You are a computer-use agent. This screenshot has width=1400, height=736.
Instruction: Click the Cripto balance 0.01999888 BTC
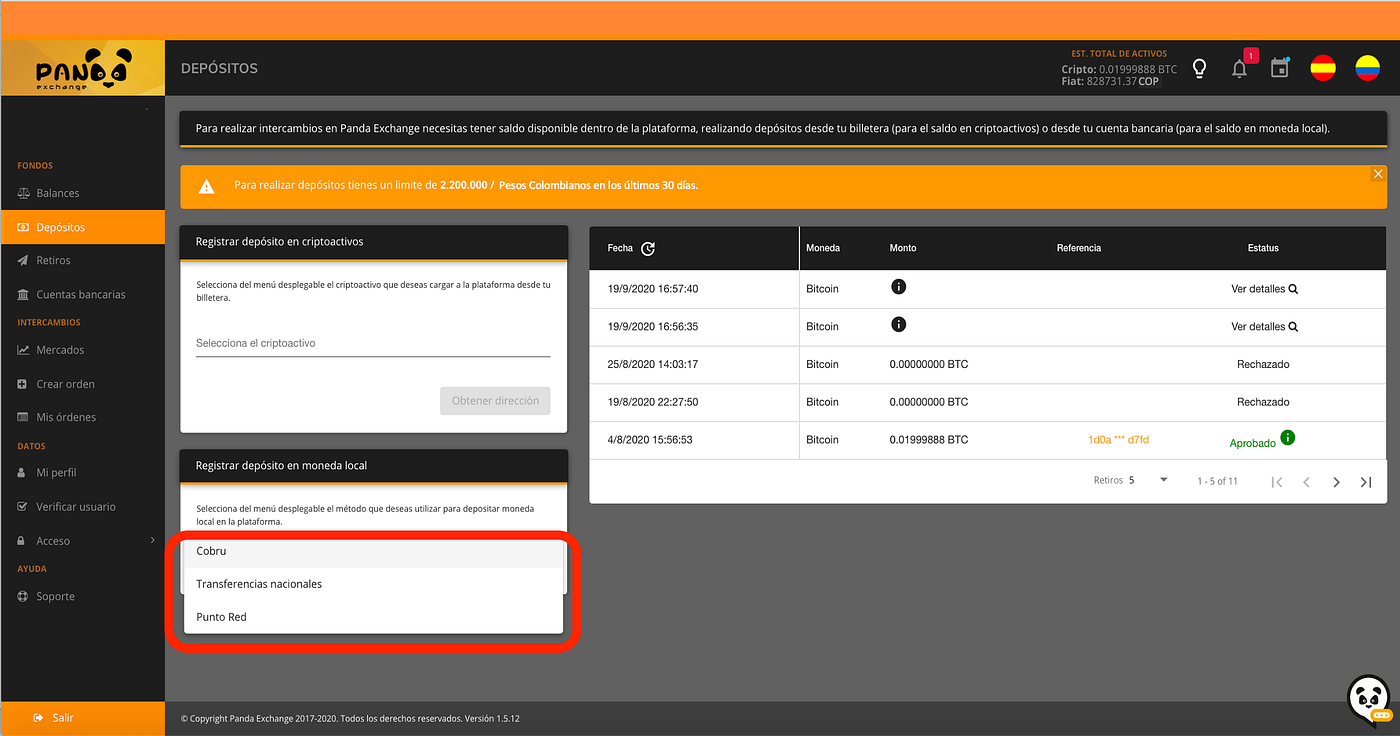[x=1119, y=69]
